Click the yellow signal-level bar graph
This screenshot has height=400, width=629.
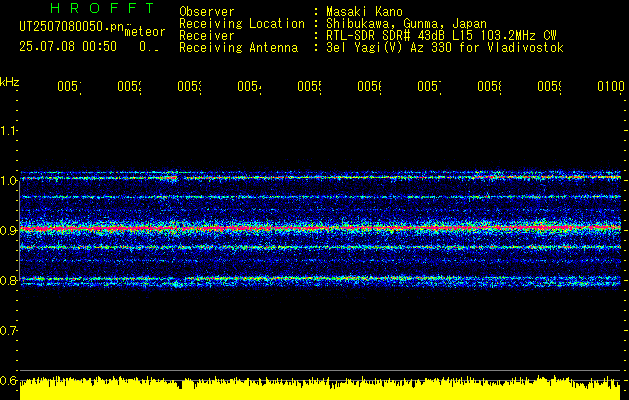[320, 388]
